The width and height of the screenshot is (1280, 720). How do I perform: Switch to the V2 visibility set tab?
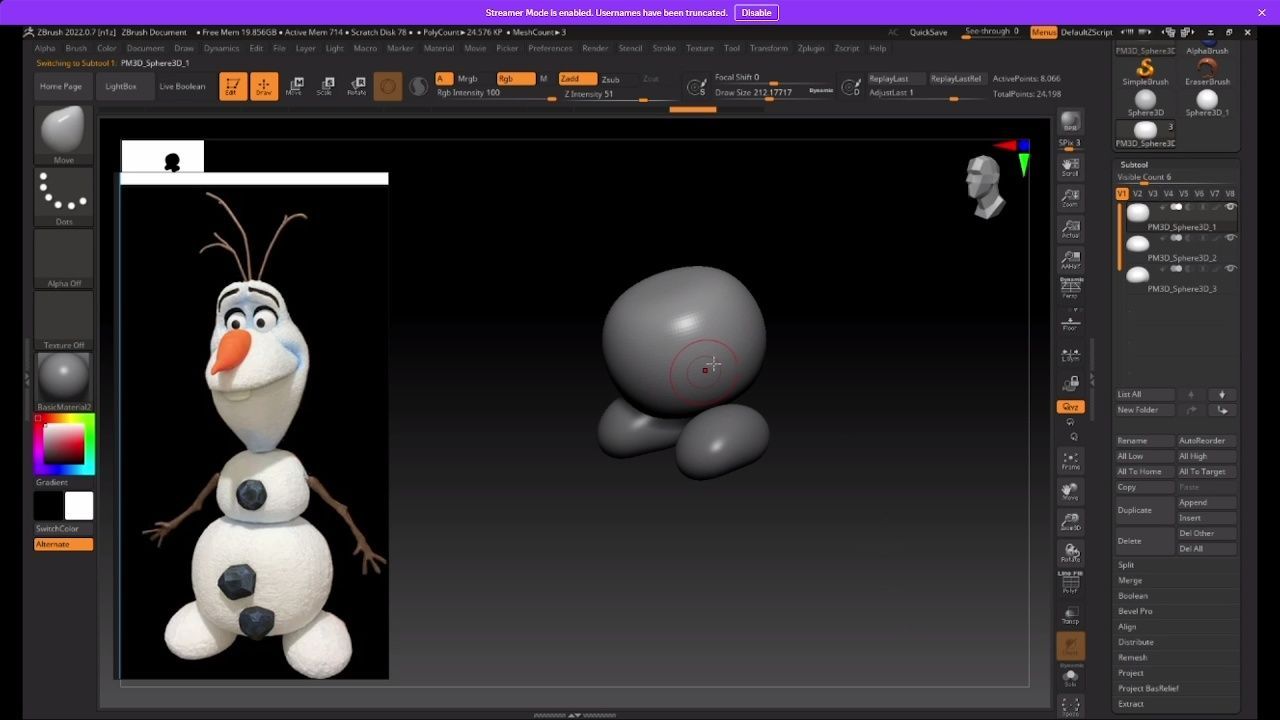[1137, 194]
